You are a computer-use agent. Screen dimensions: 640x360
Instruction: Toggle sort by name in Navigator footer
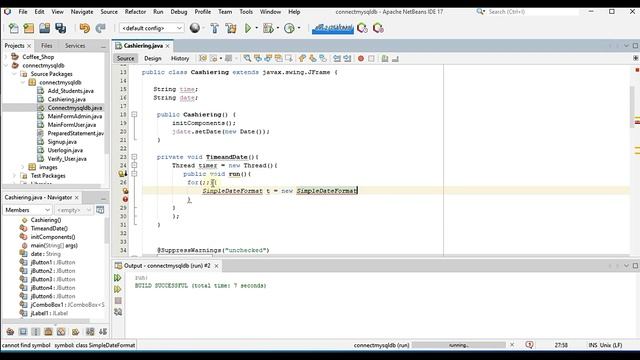click(90, 331)
